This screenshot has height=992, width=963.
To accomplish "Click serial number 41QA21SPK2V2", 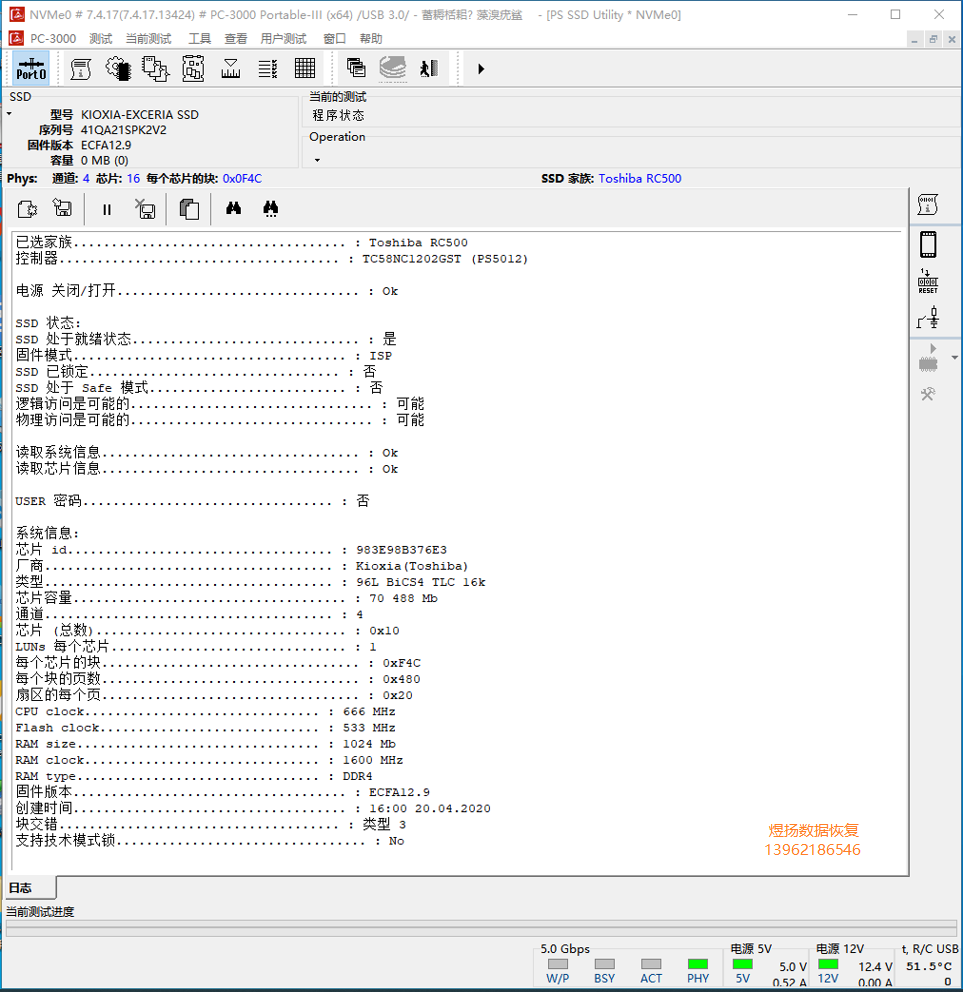I will pos(123,130).
